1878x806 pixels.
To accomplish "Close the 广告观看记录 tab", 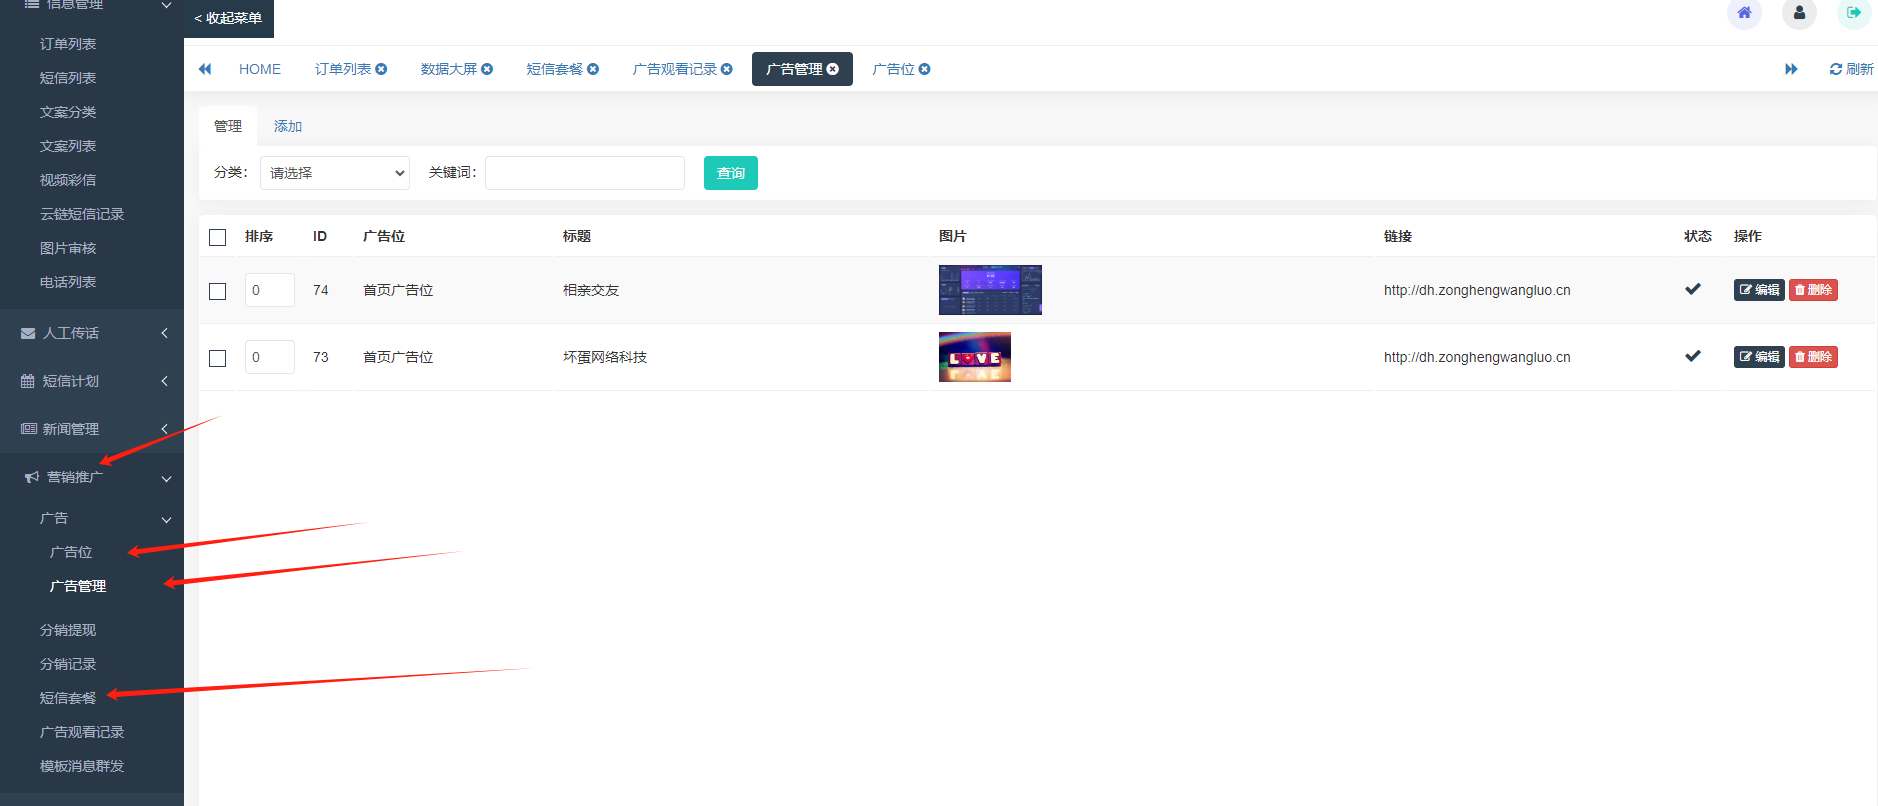I will (727, 69).
